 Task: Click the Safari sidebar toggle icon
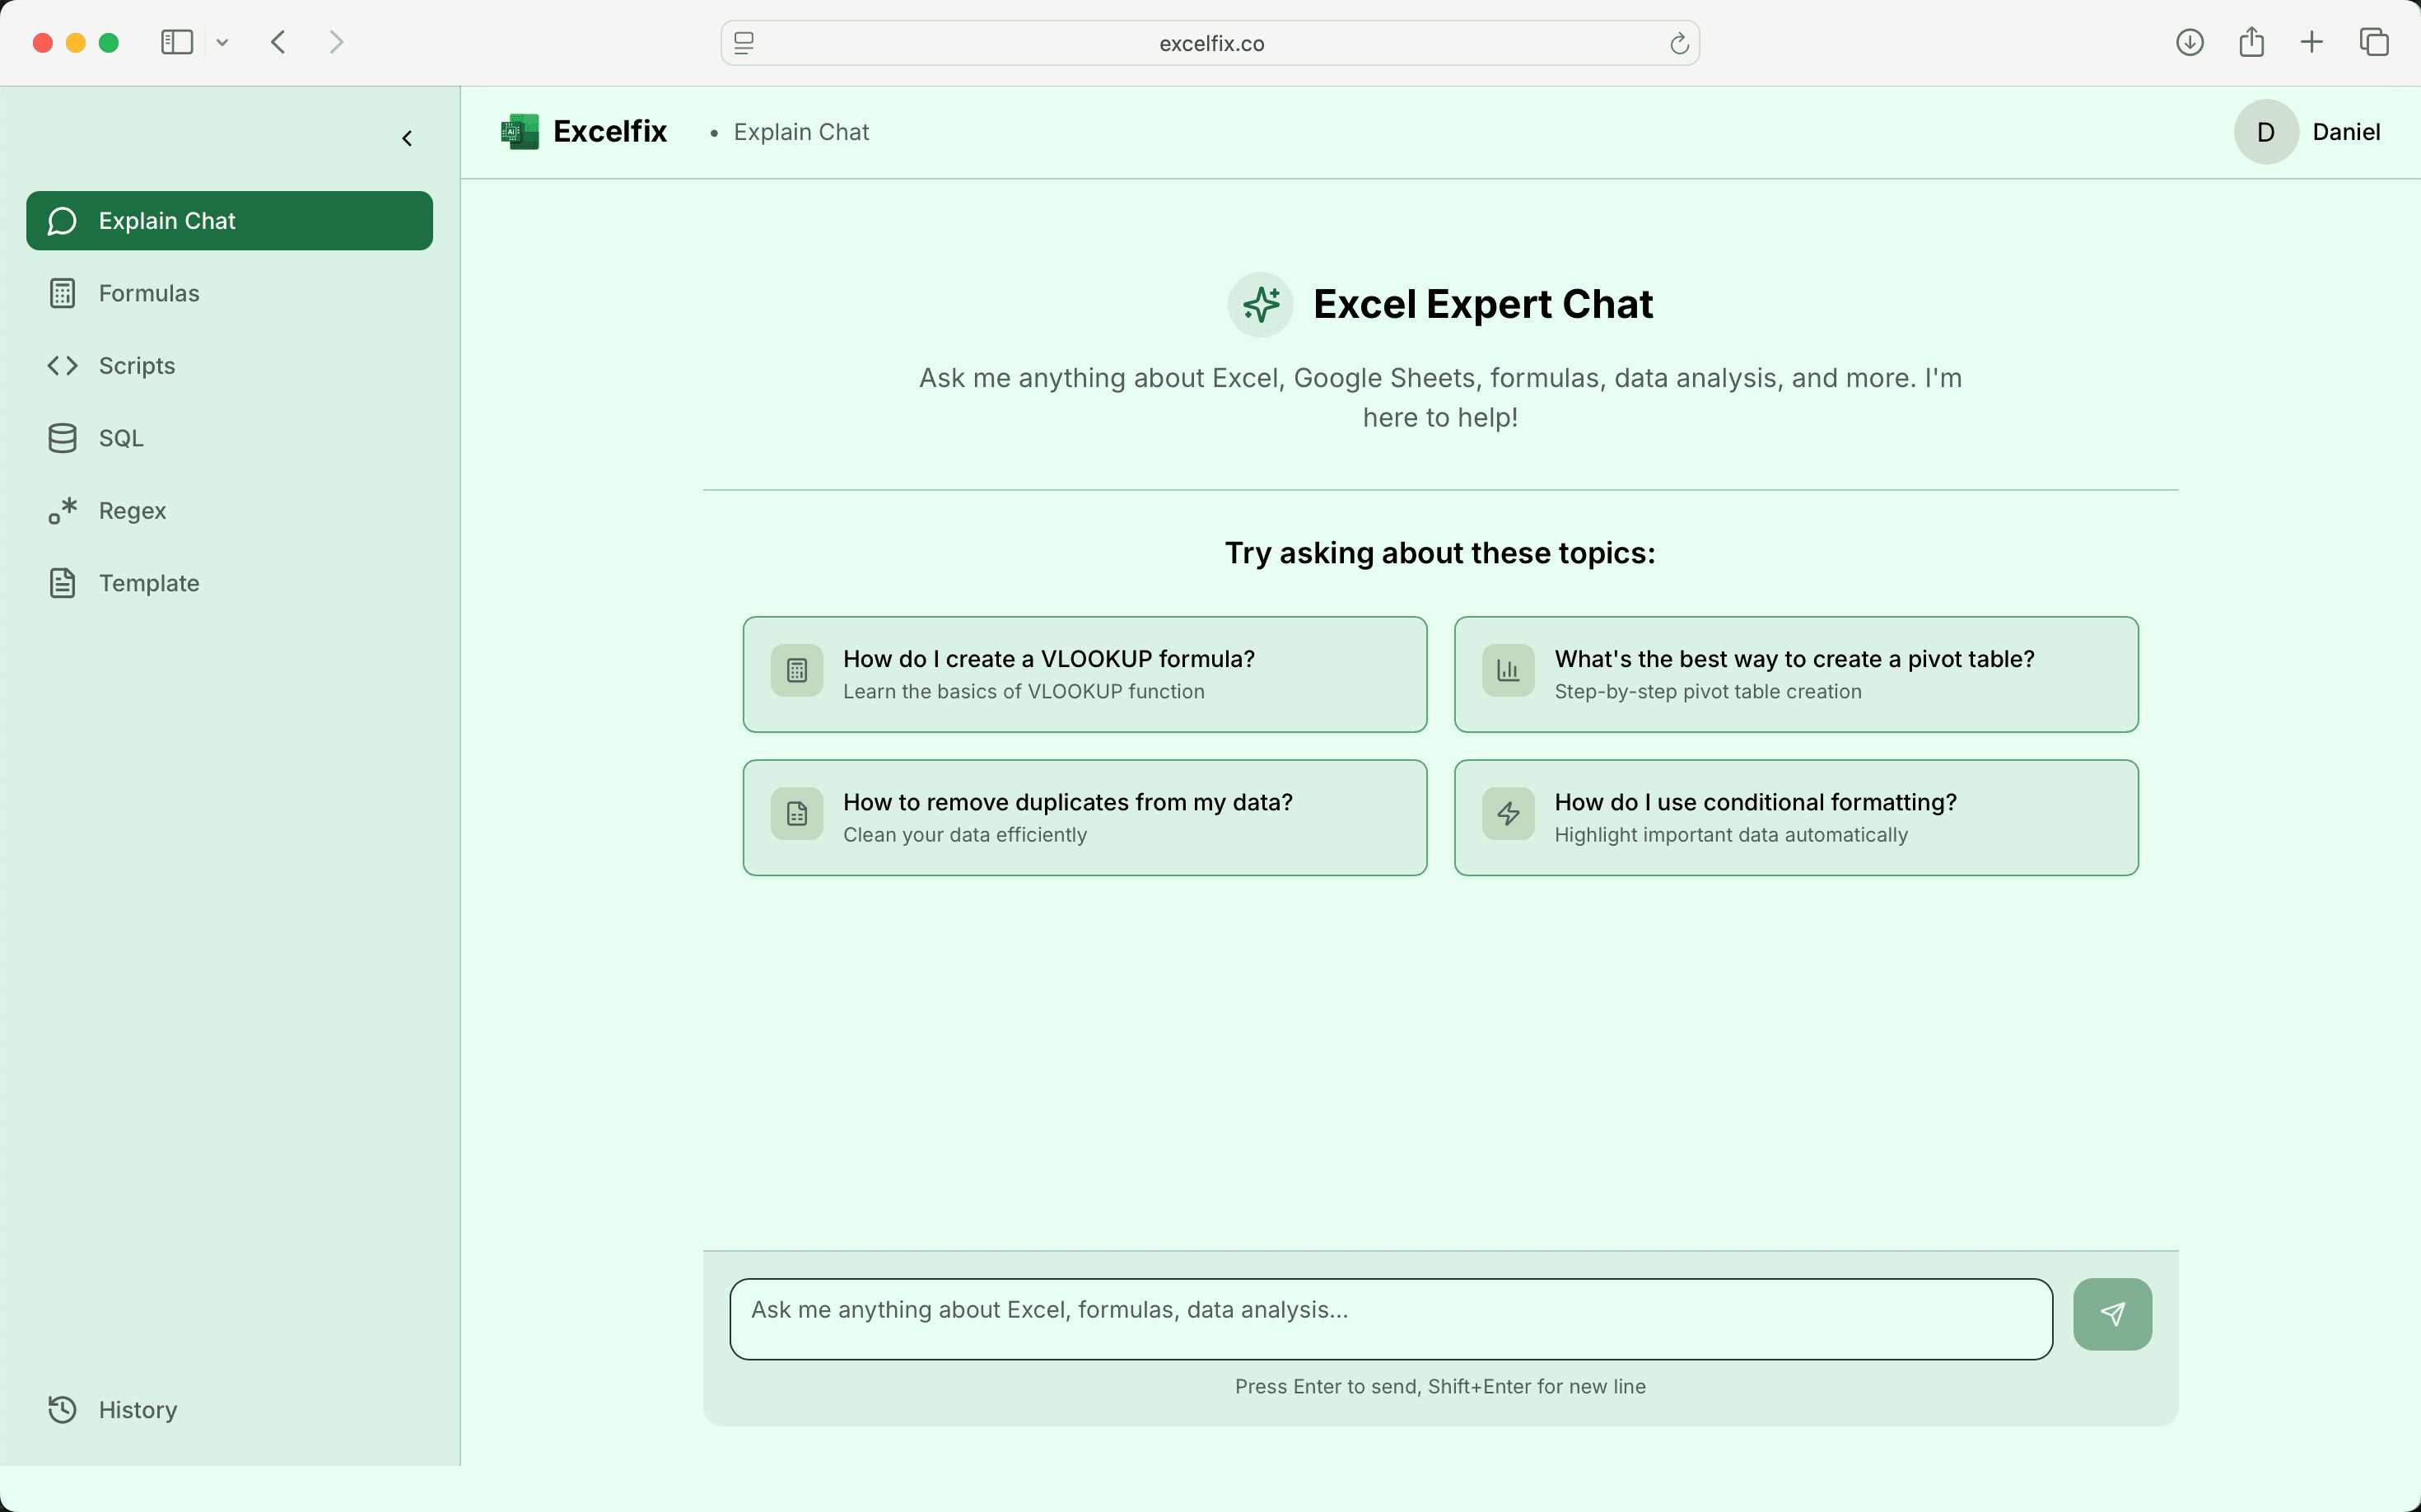[x=177, y=42]
